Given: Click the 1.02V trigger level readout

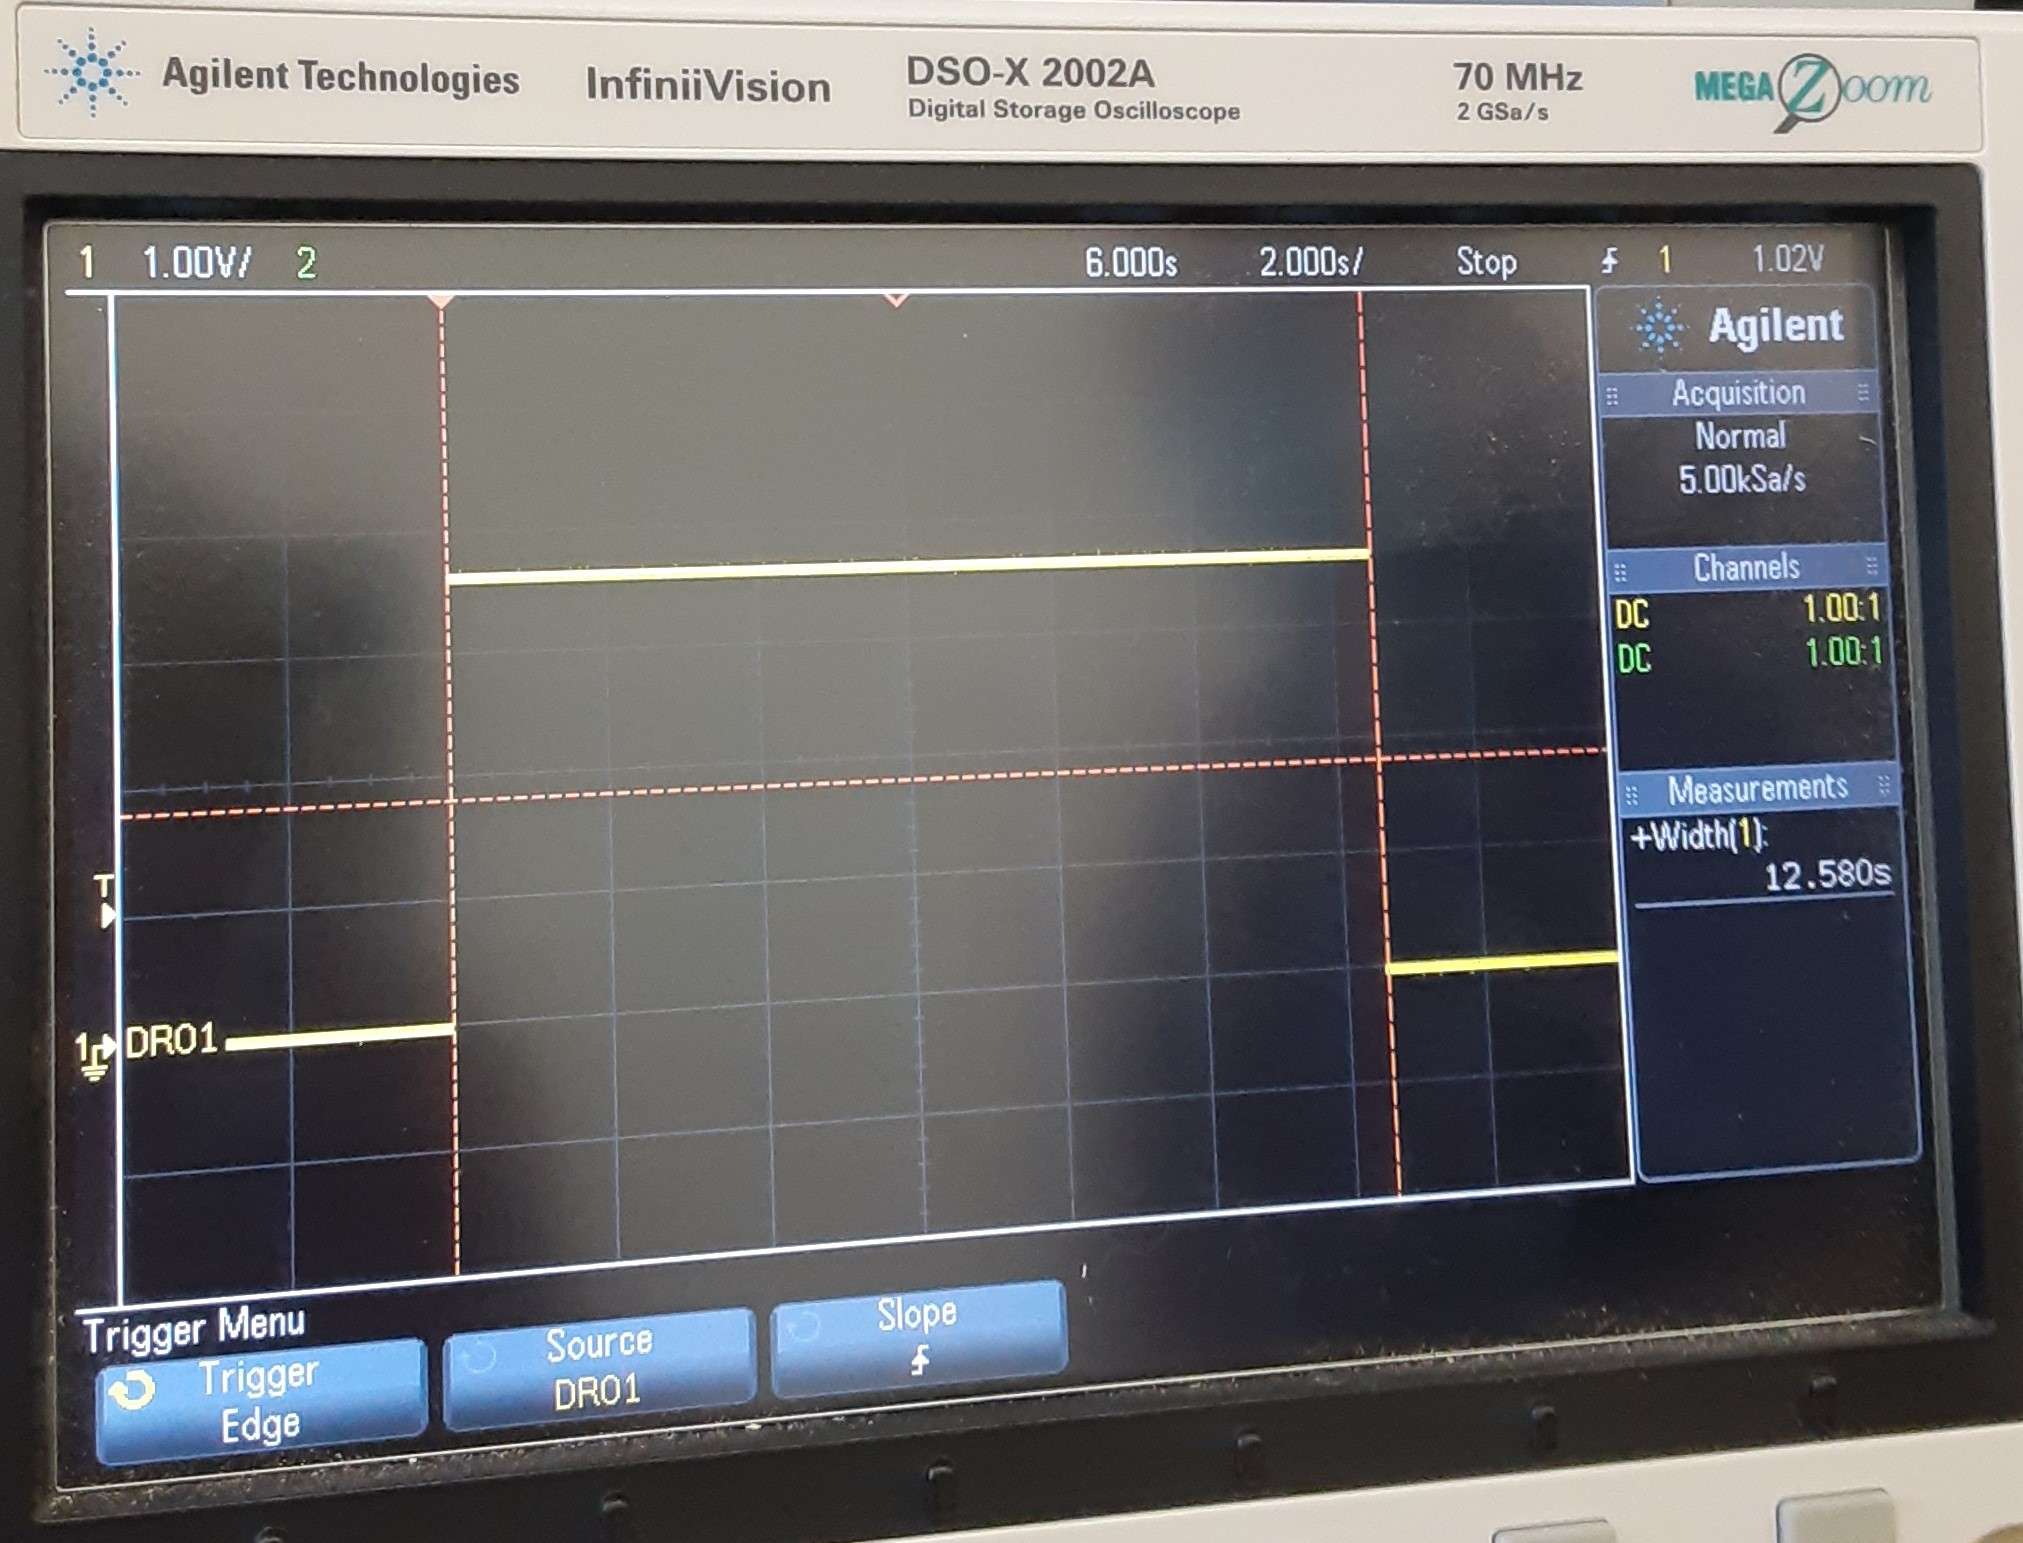Looking at the screenshot, I should (x=1787, y=259).
